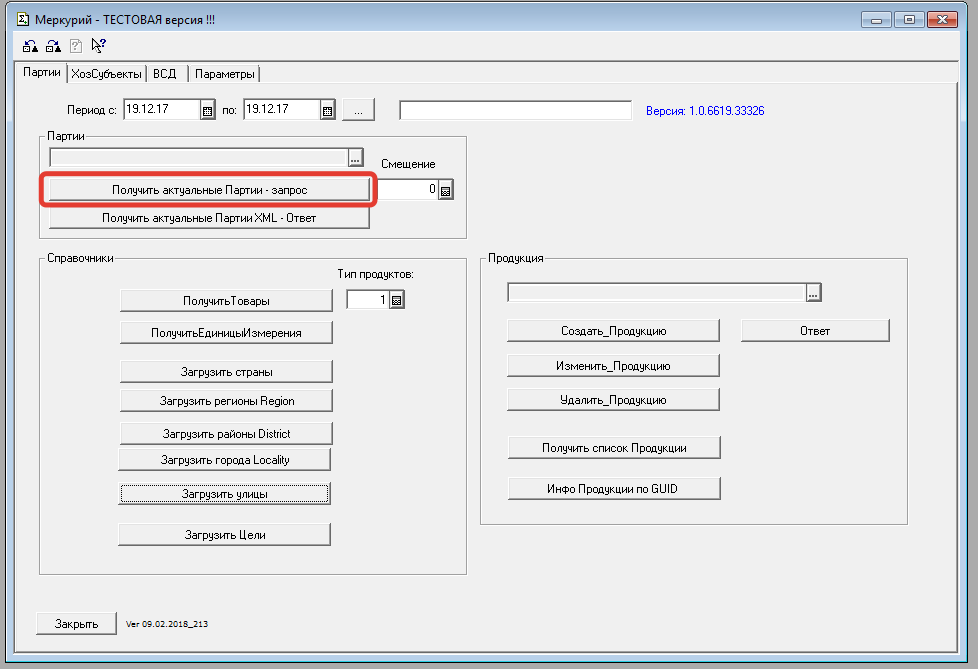Click Инфо Продукции по GUID button
The image size is (978, 669).
[614, 489]
